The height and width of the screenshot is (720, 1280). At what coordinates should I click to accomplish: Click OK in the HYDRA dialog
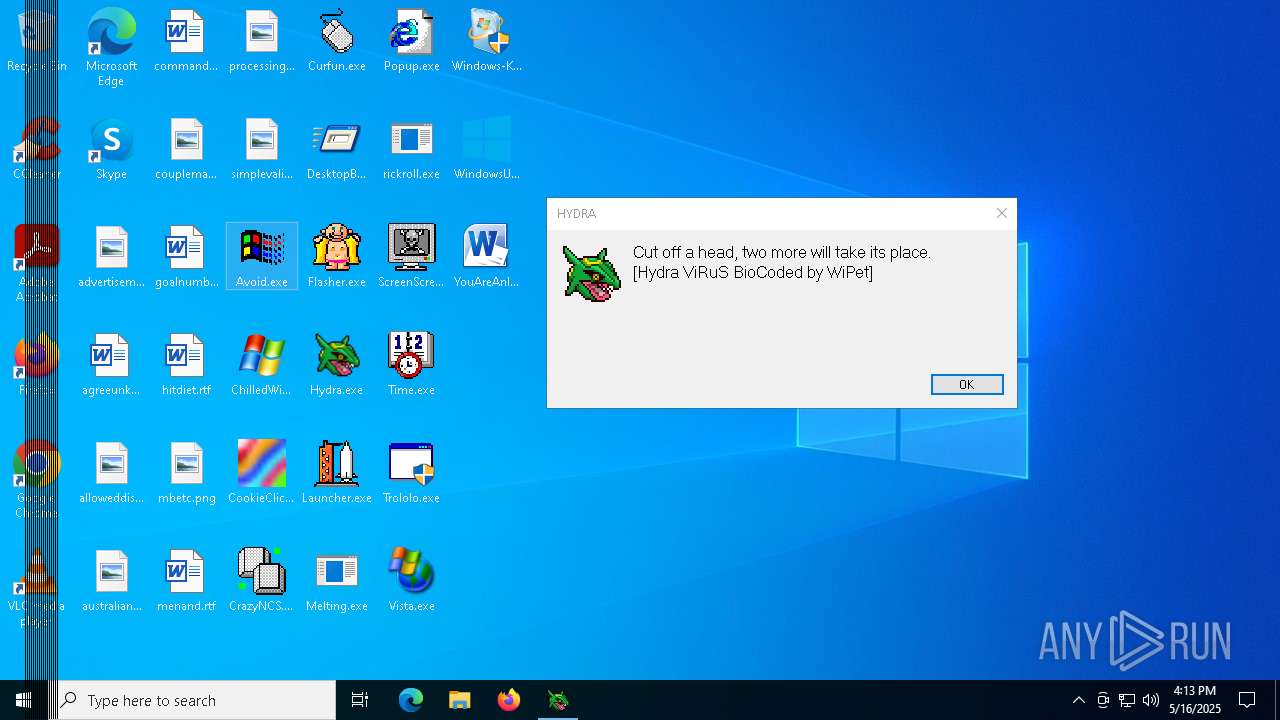pyautogui.click(x=967, y=385)
